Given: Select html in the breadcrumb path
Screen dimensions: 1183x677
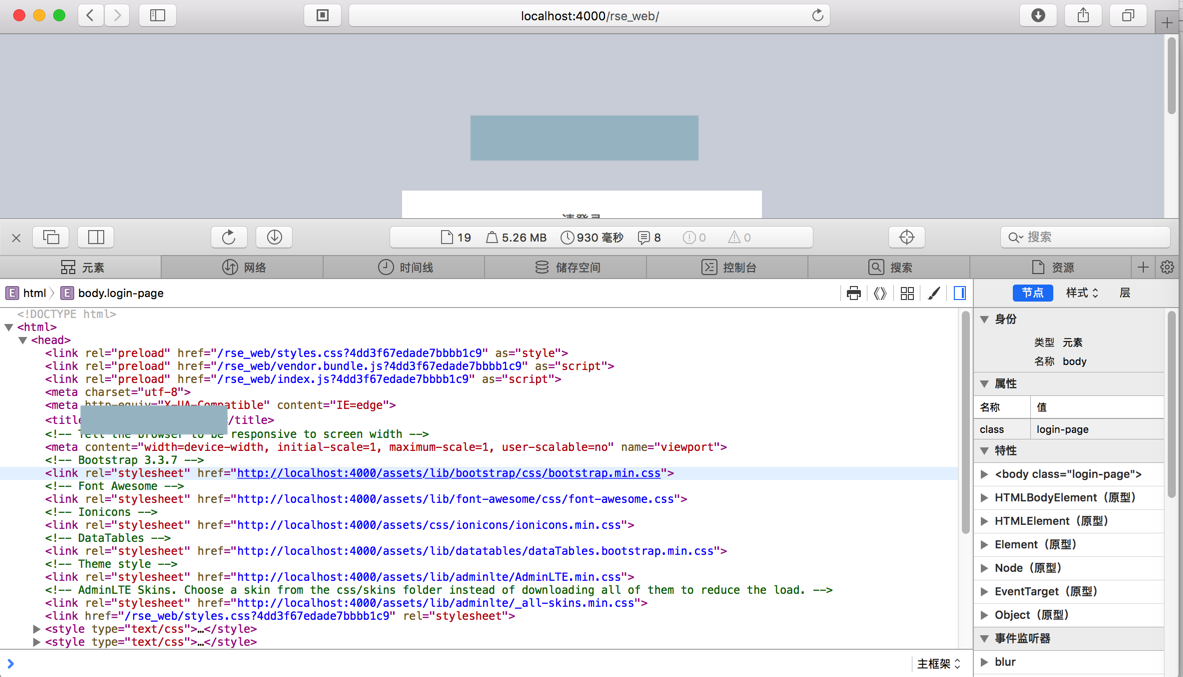Looking at the screenshot, I should [x=26, y=293].
